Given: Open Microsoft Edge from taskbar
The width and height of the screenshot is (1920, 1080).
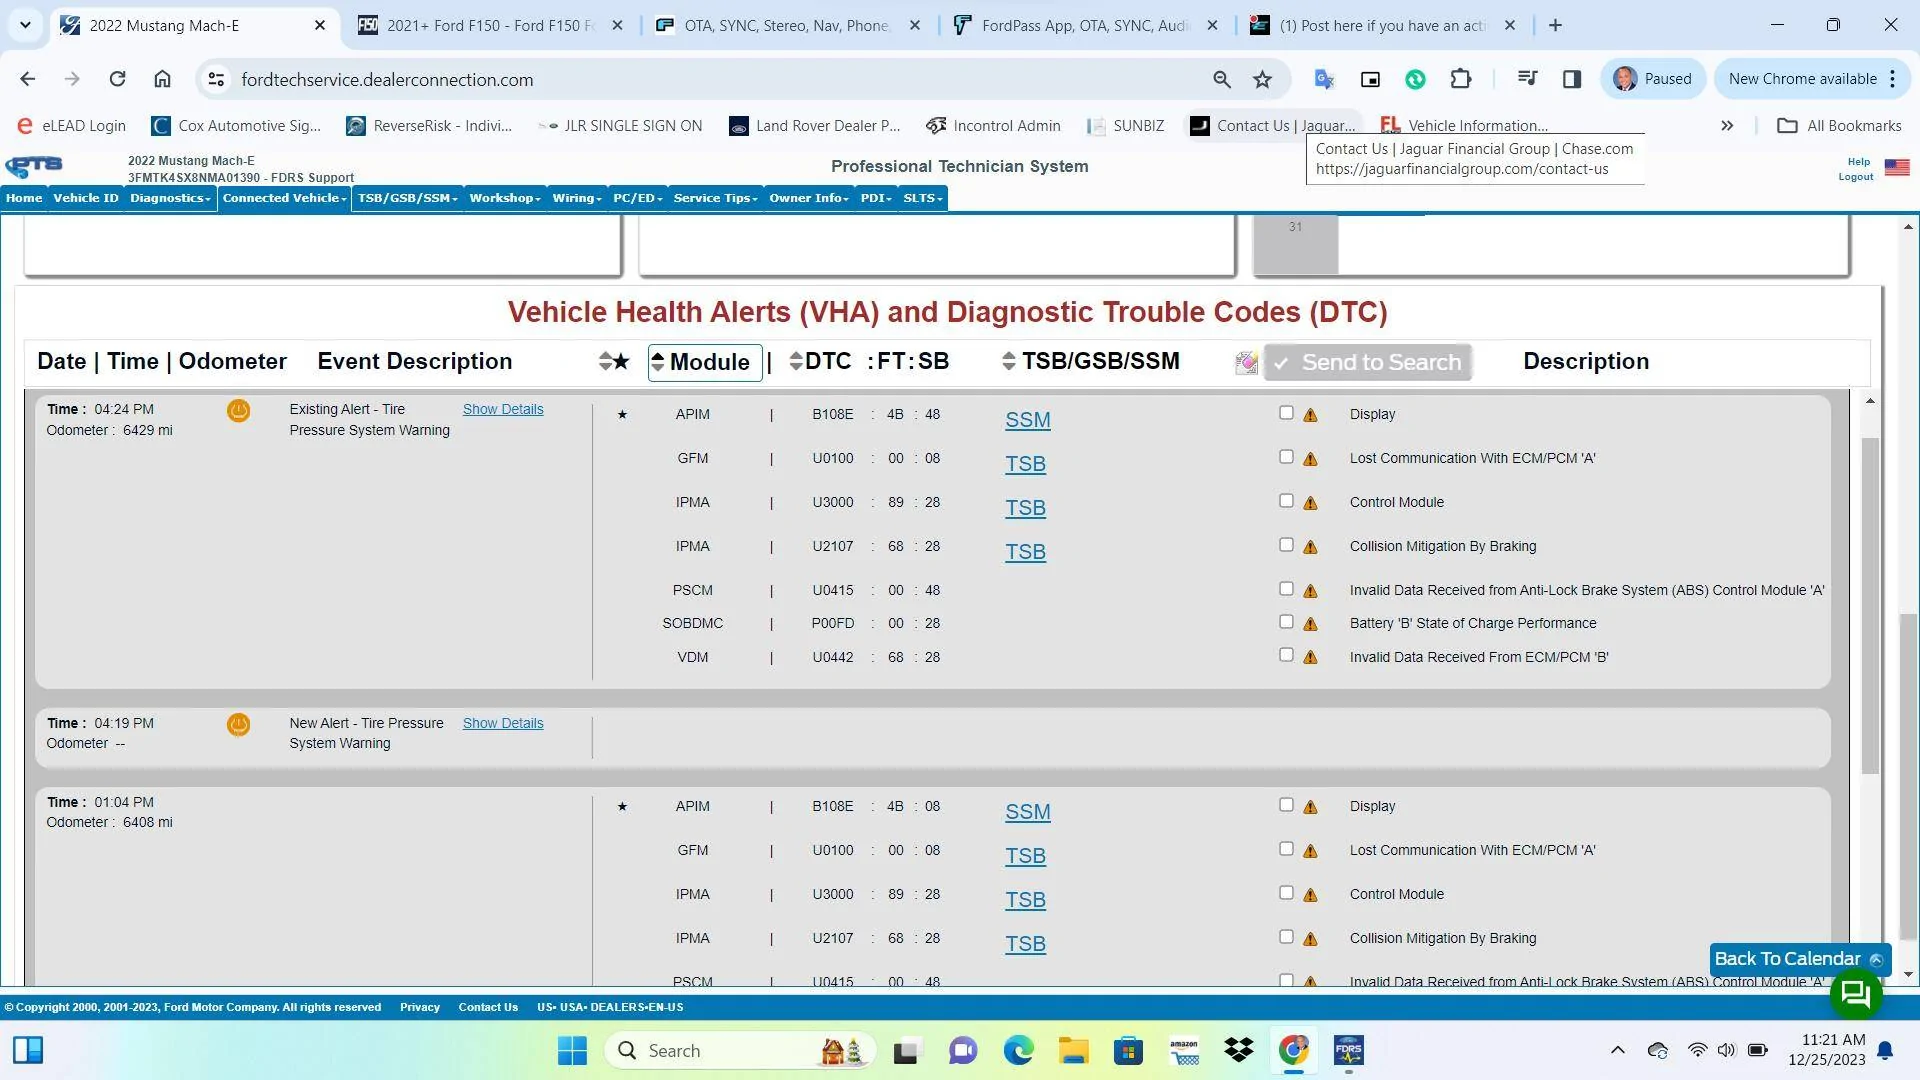Looking at the screenshot, I should click(x=1018, y=1050).
